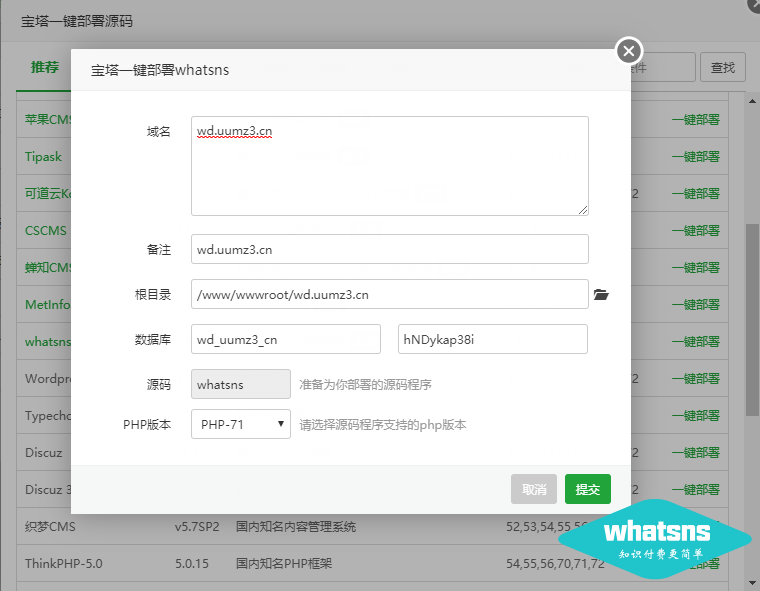Select the database name field wd_uumz3_cn
This screenshot has height=591, width=760.
coord(285,339)
